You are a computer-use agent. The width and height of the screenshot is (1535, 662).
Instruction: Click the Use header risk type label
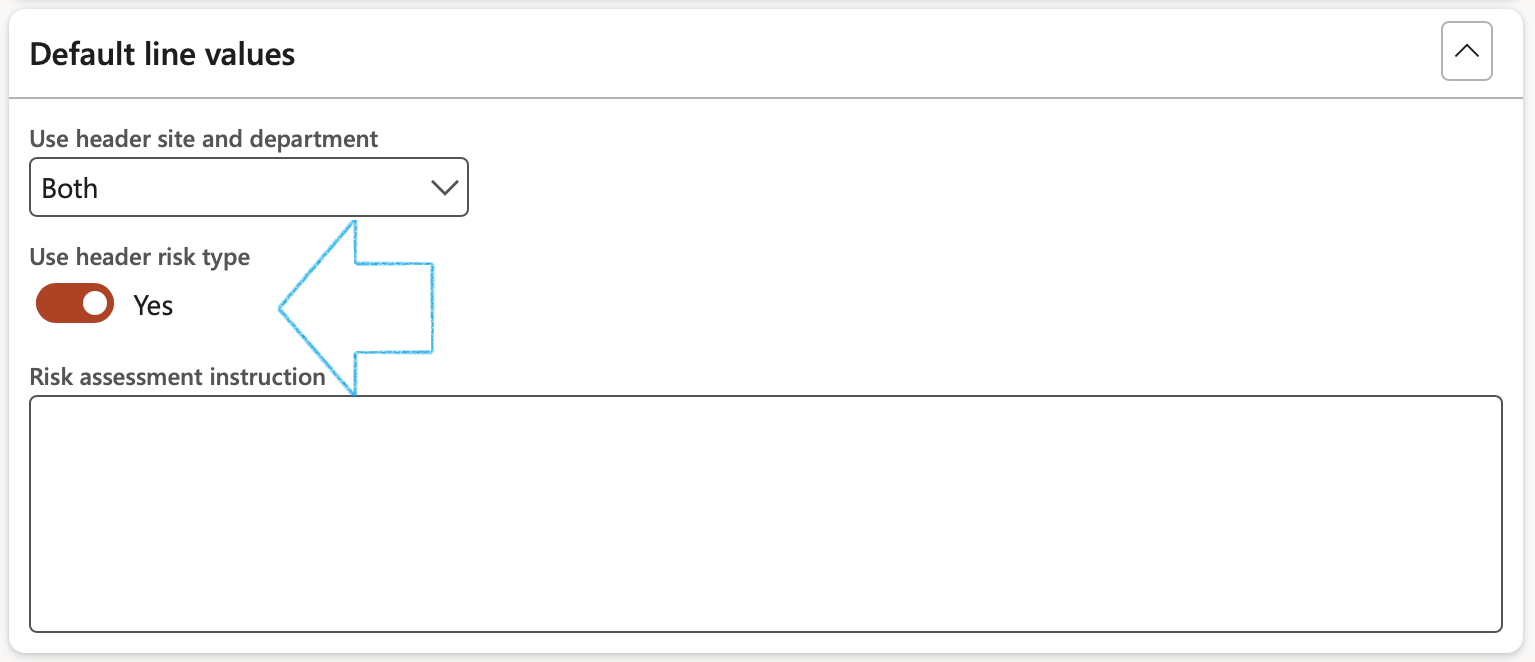point(140,257)
